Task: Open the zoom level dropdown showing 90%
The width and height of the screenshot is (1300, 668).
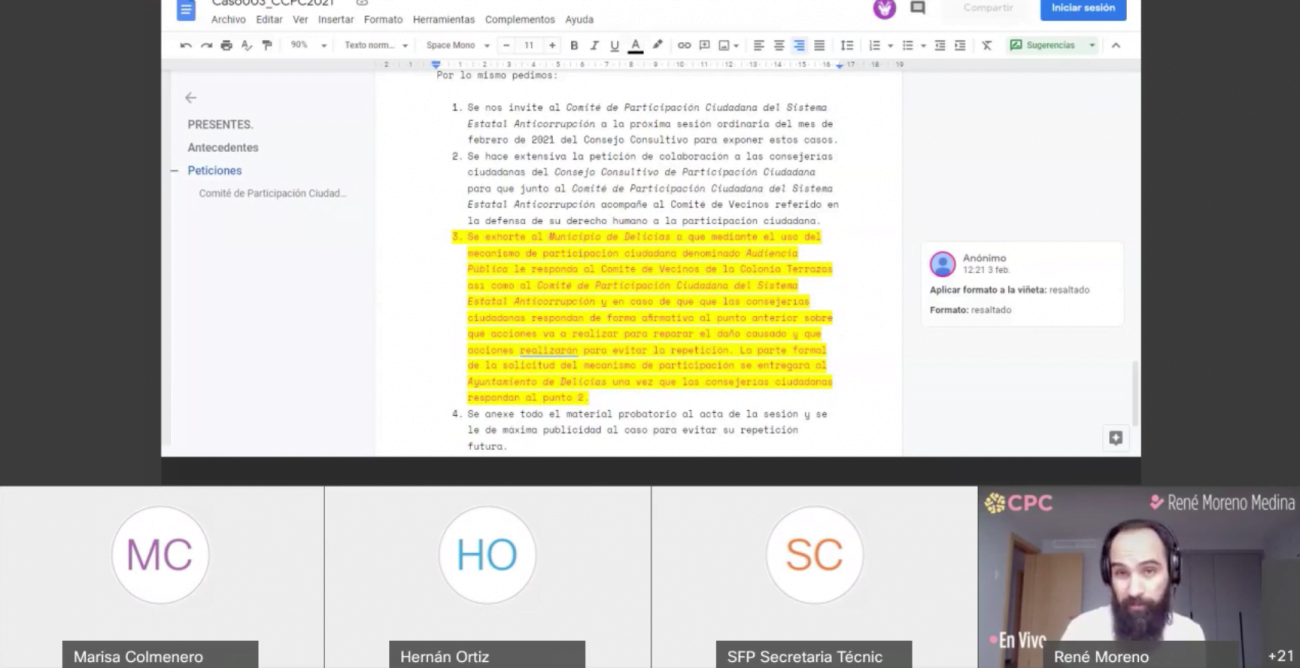Action: click(x=309, y=45)
